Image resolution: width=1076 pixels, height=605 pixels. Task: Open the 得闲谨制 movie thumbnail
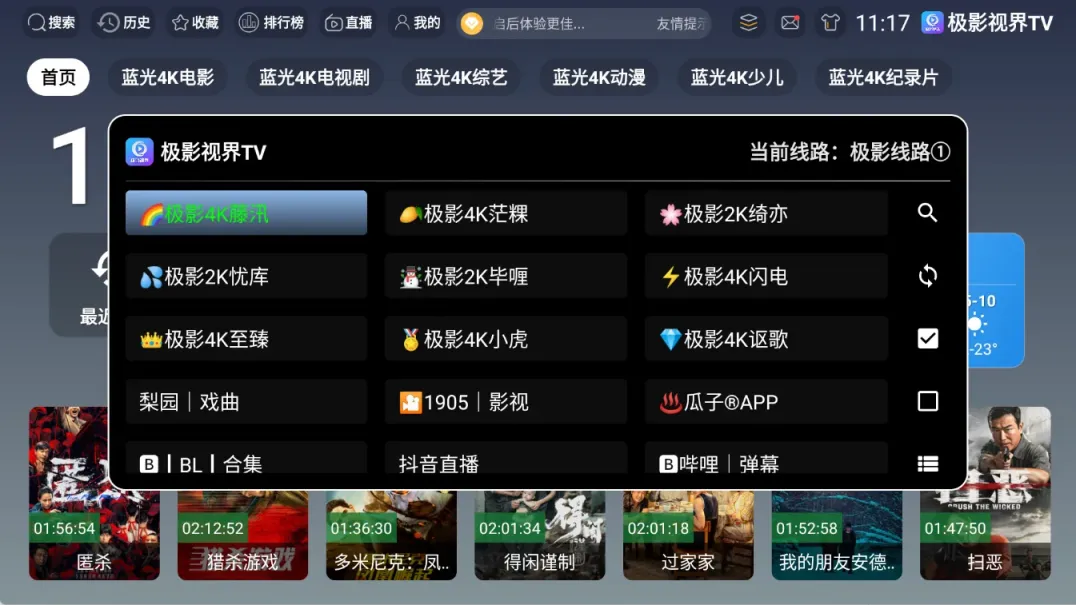[539, 535]
